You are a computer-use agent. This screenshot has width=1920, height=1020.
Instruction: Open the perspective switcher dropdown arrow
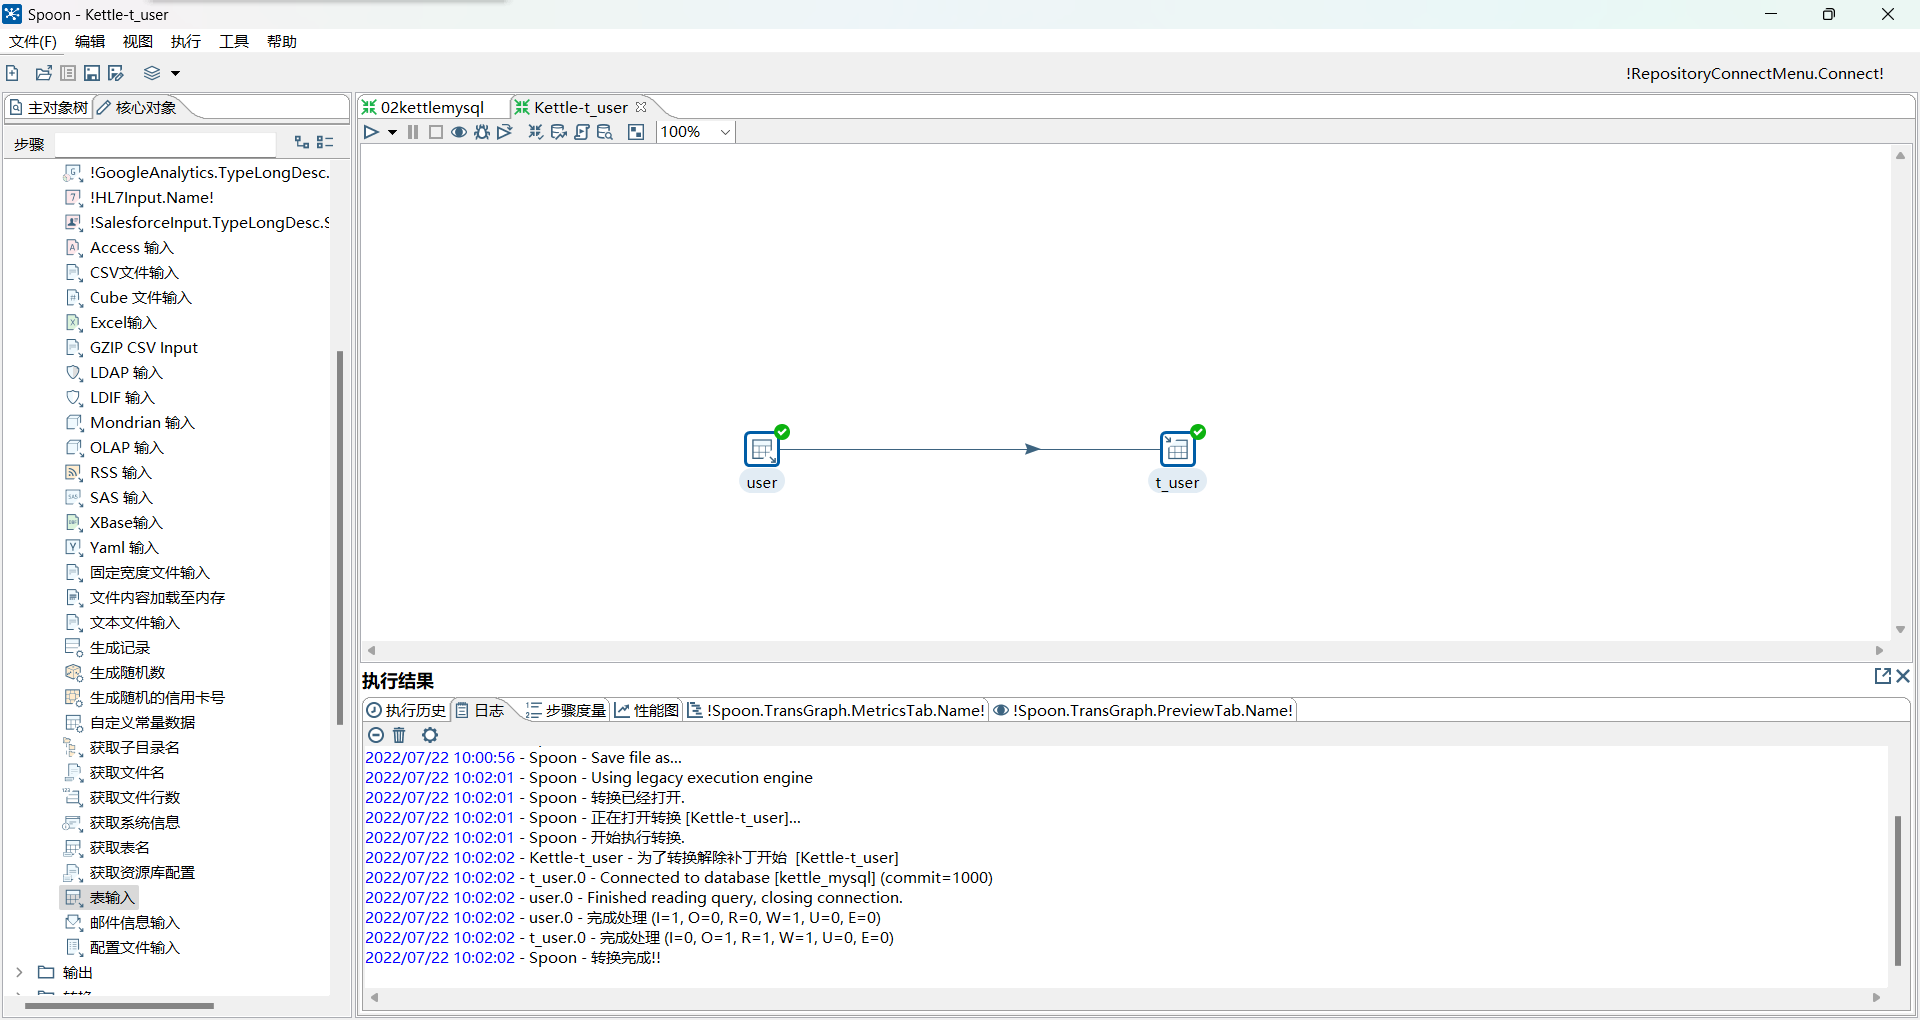tap(175, 73)
